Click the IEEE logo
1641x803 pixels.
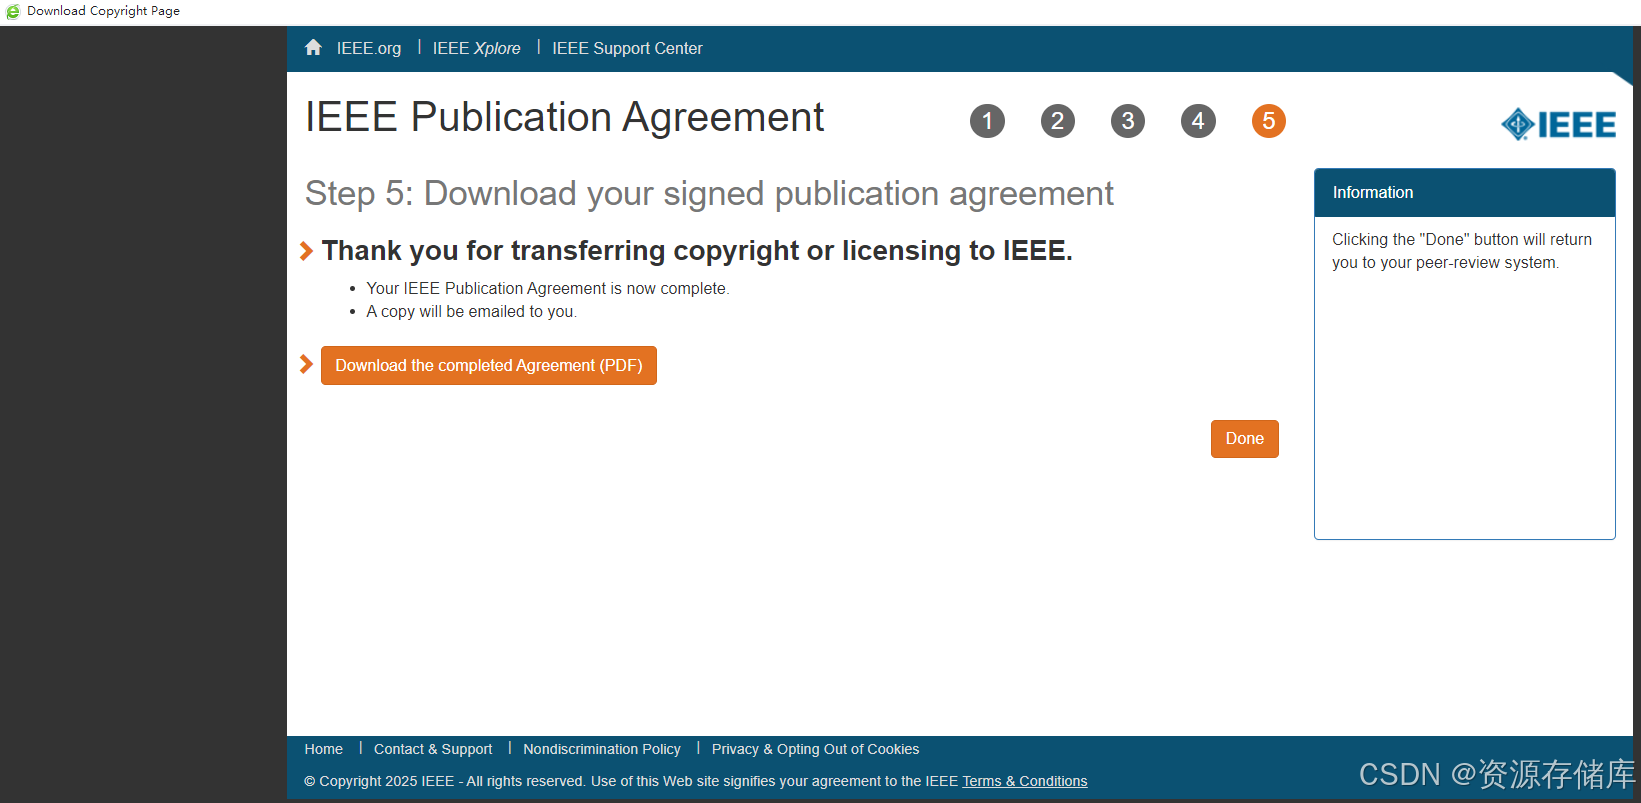tap(1558, 124)
